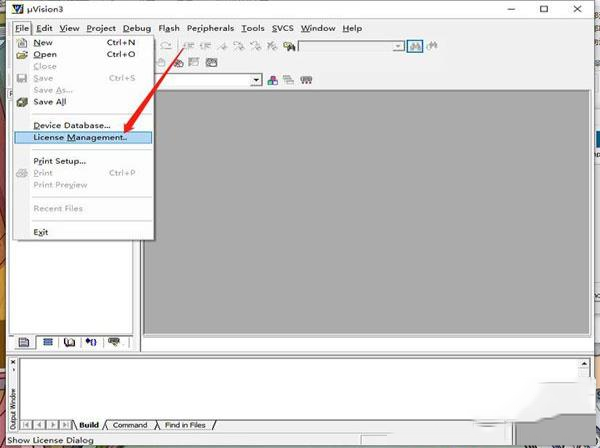The image size is (600, 448).
Task: Click the Save All disk icon
Action: coord(22,102)
